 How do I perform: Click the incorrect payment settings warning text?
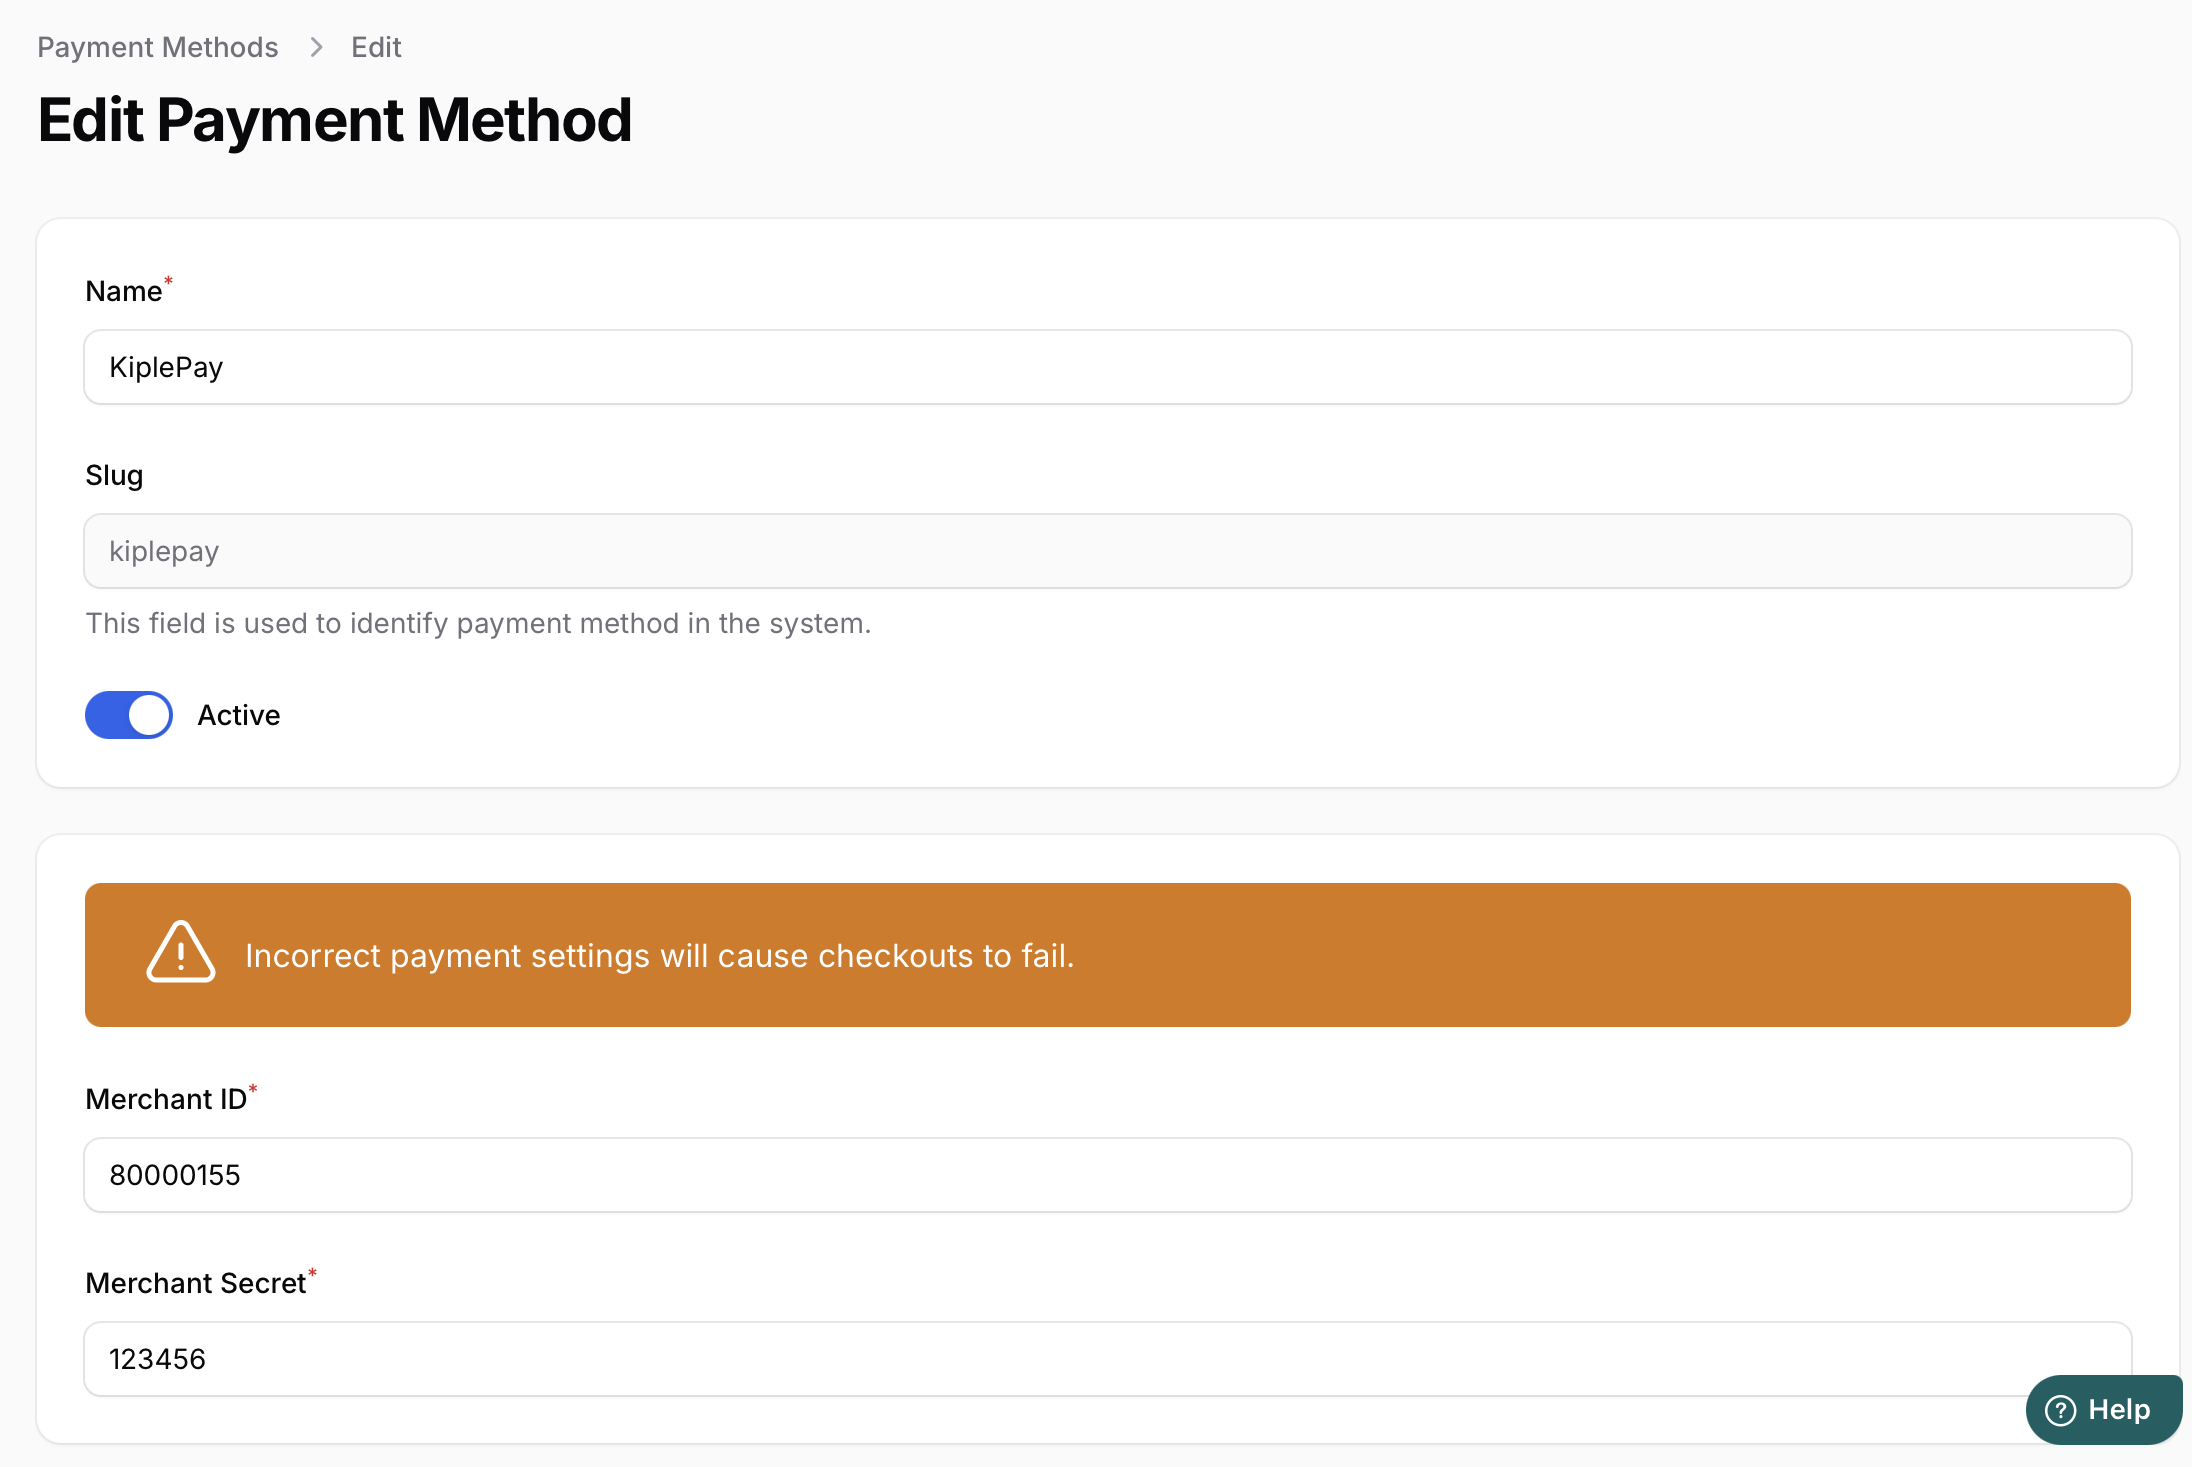pos(659,956)
